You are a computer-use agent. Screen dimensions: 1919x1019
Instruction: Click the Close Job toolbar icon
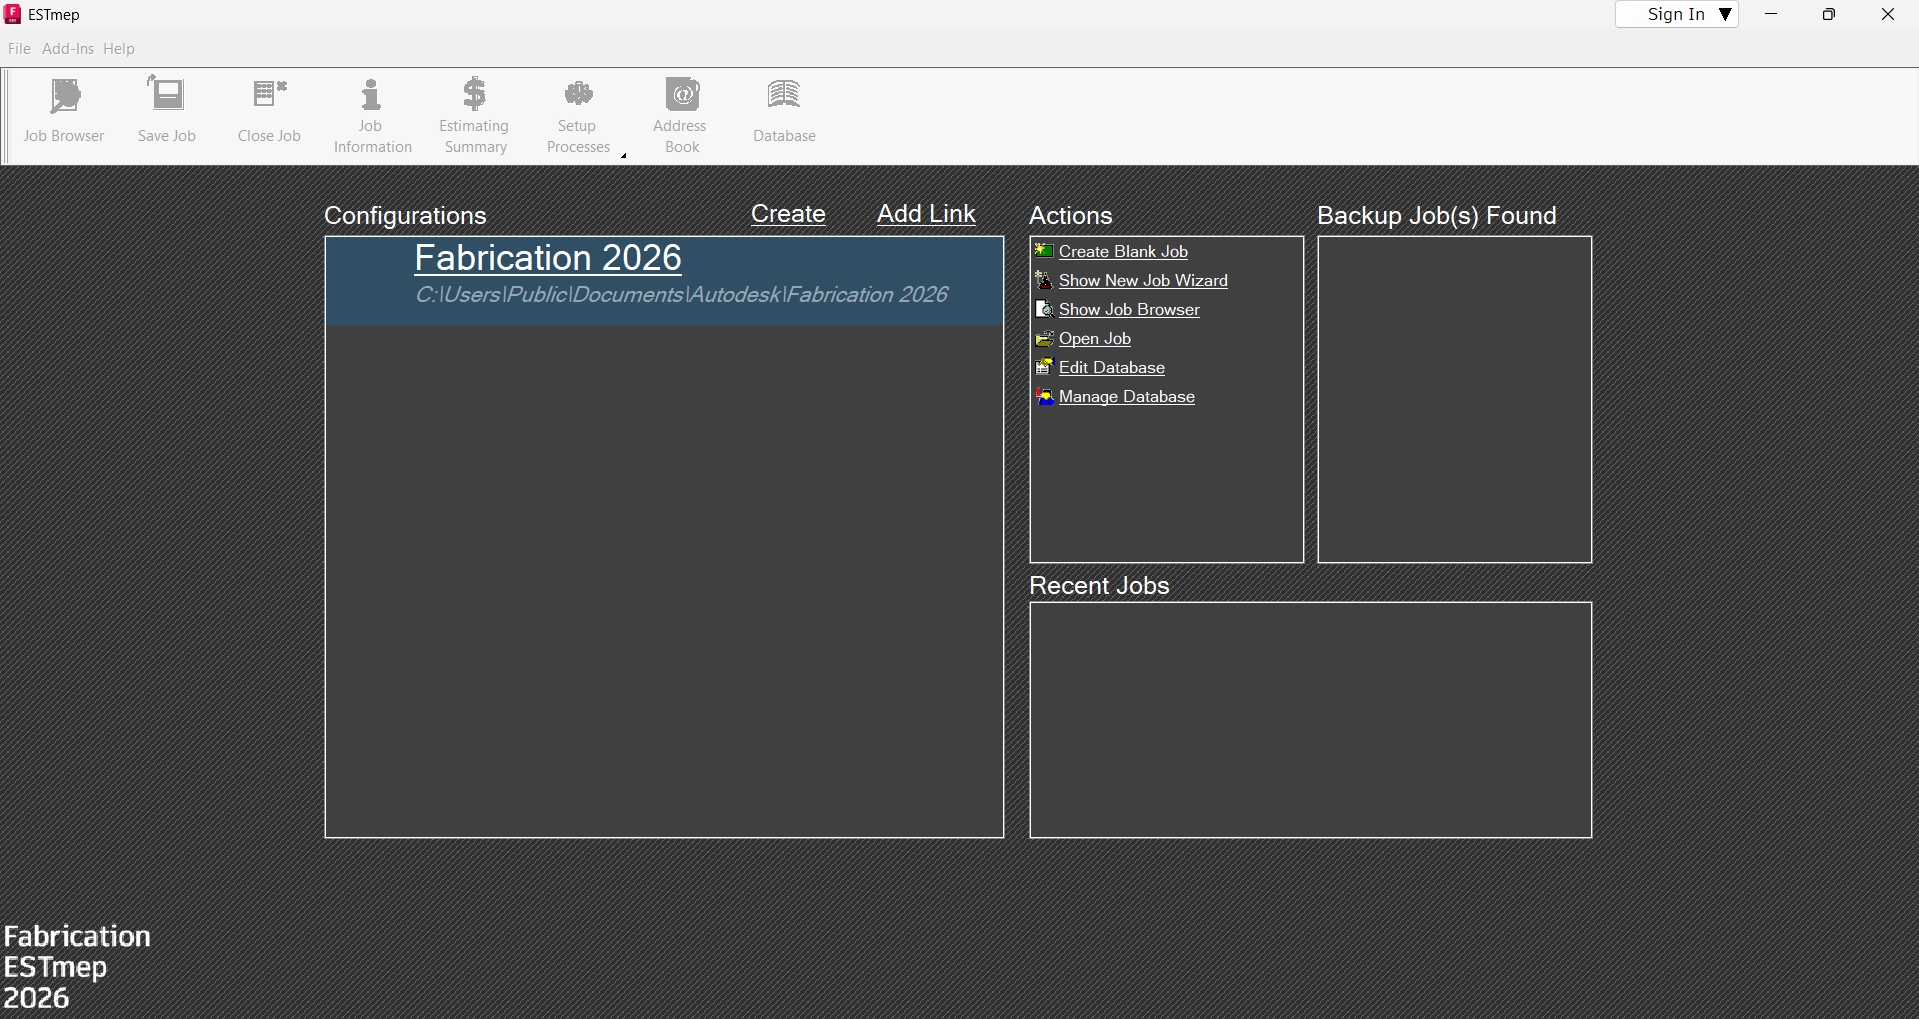click(269, 97)
